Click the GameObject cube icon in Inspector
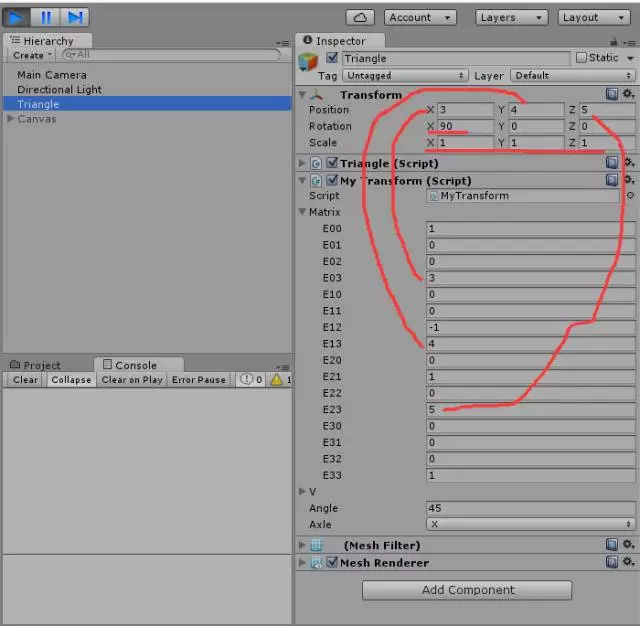Screen dimensions: 640x626 click(x=308, y=62)
